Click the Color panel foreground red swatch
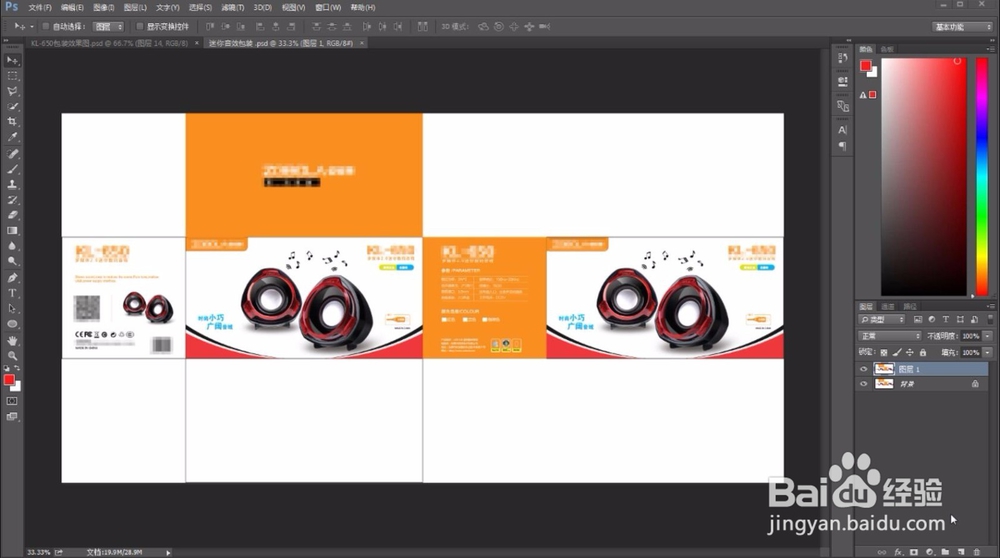 pos(865,66)
